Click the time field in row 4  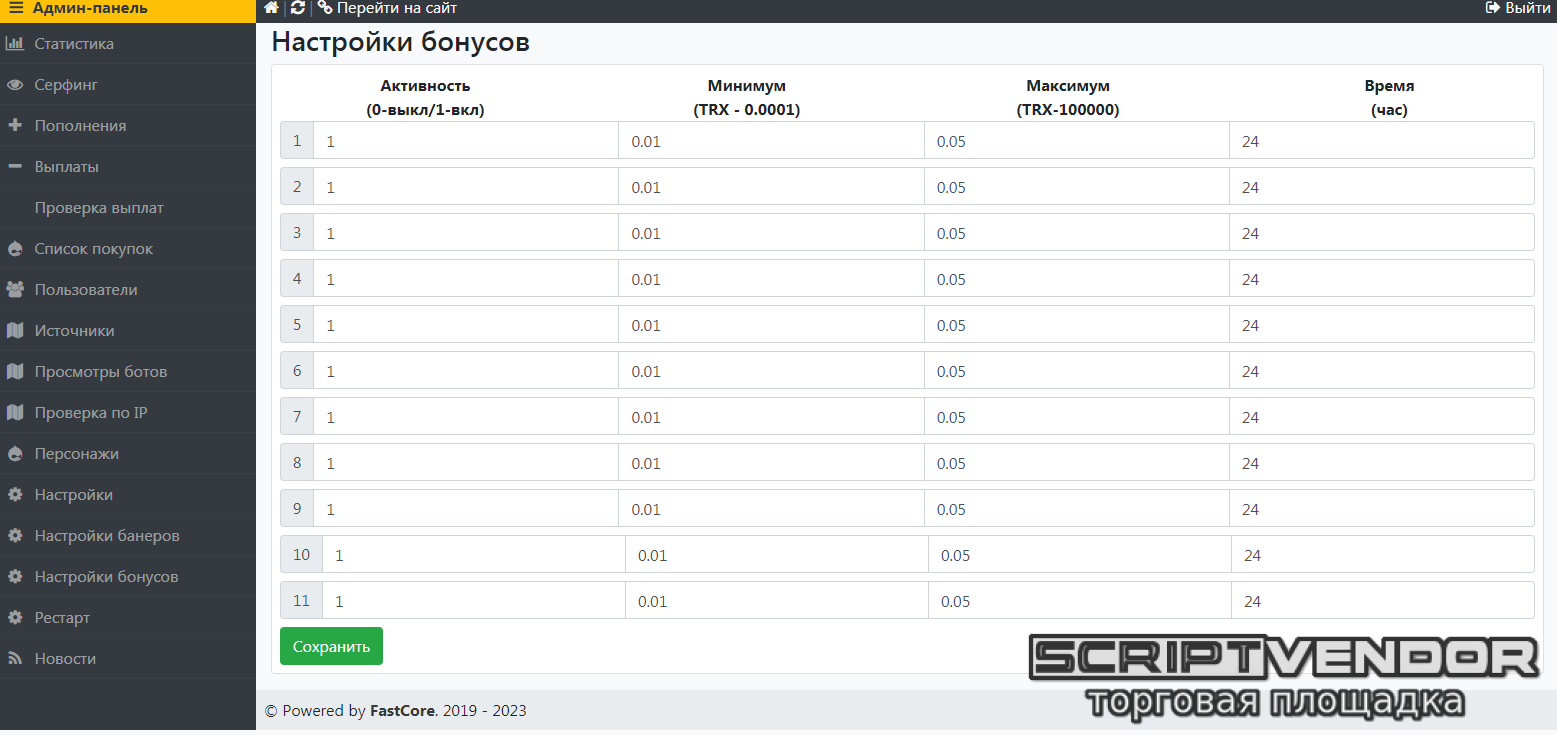click(1382, 279)
